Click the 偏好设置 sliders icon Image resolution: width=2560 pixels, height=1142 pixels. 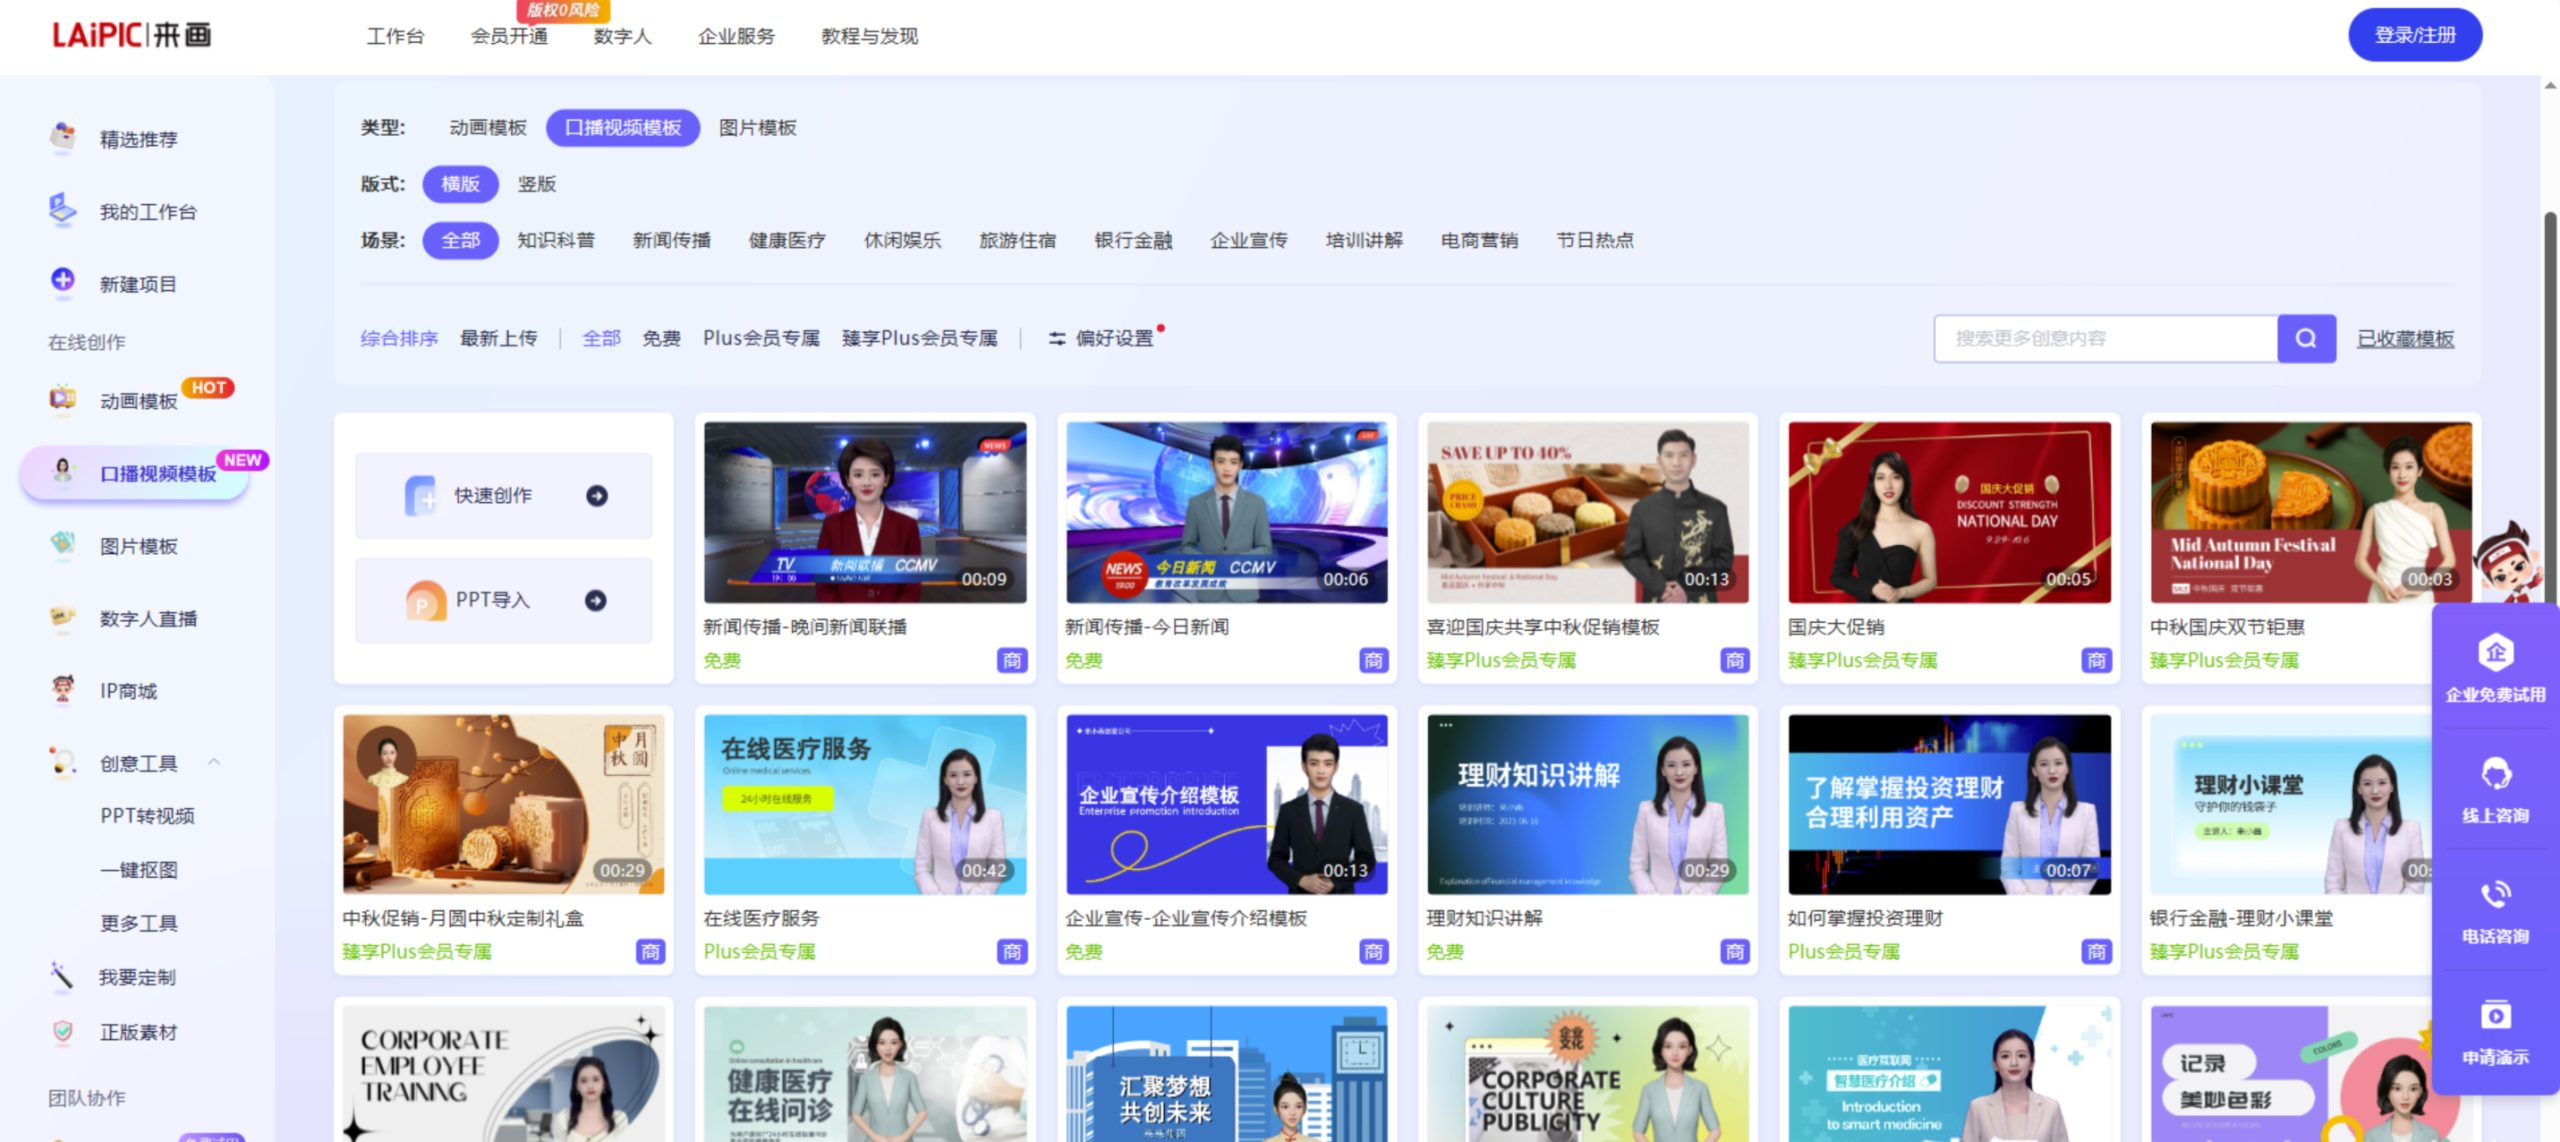tap(1057, 338)
